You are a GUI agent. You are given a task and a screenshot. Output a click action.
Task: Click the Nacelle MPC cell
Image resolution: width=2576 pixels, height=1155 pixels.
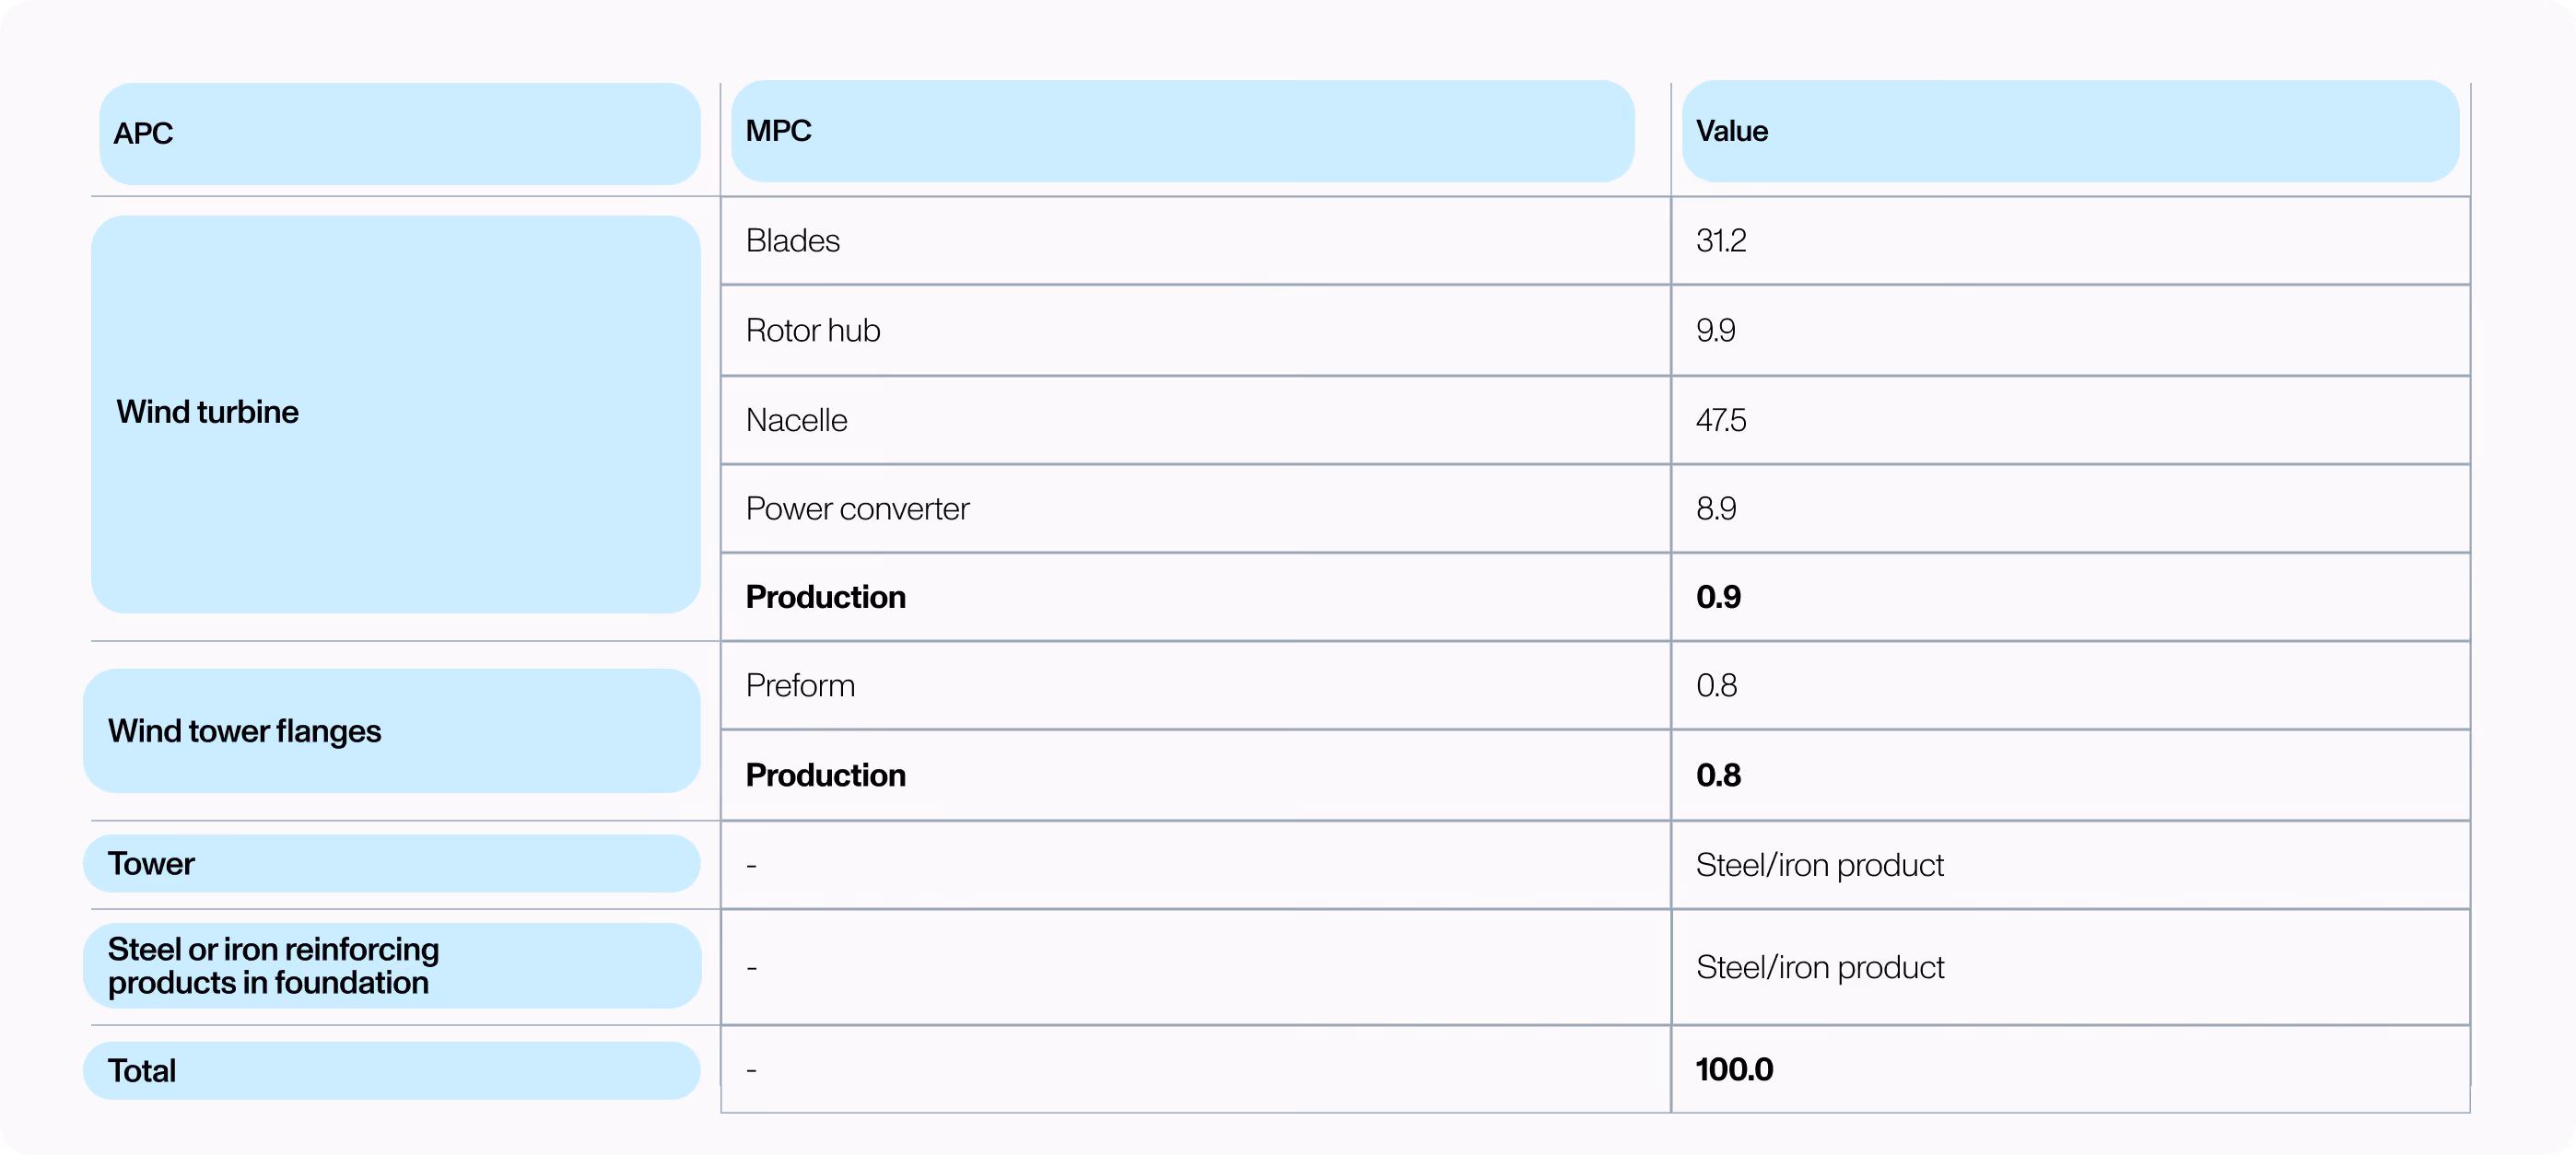click(x=1195, y=420)
